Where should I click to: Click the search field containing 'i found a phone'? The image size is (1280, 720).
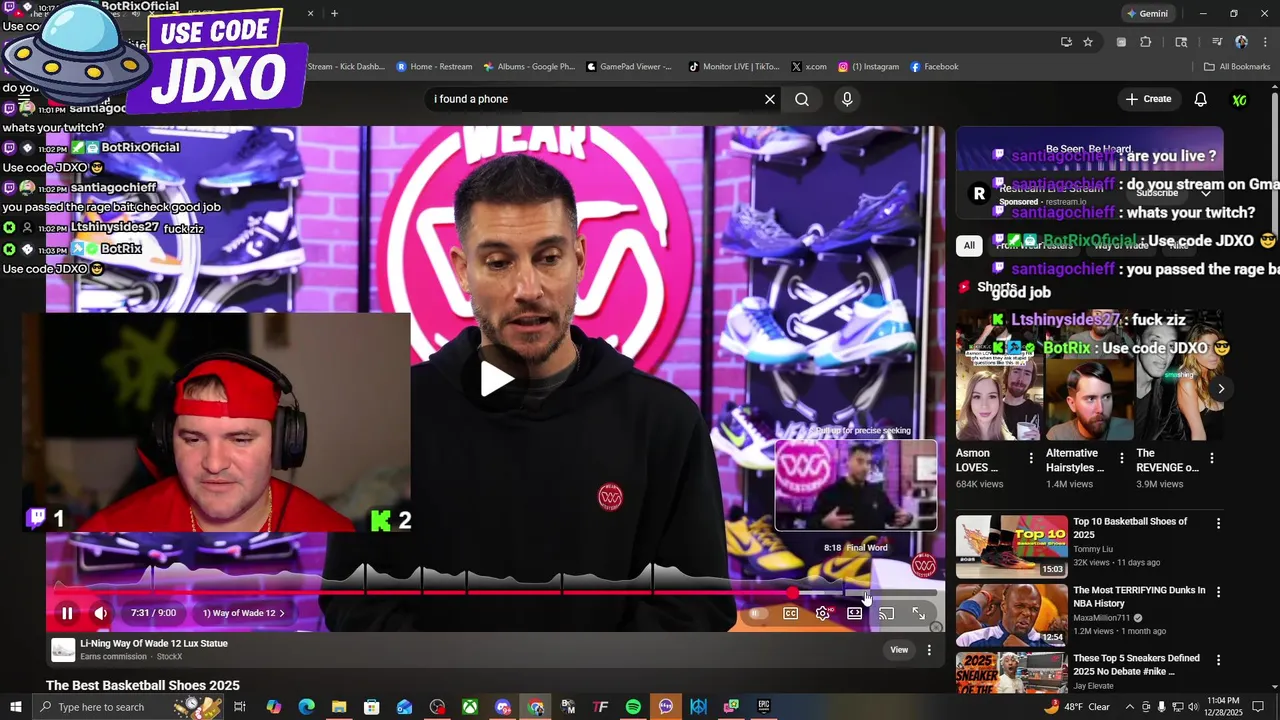tap(595, 99)
